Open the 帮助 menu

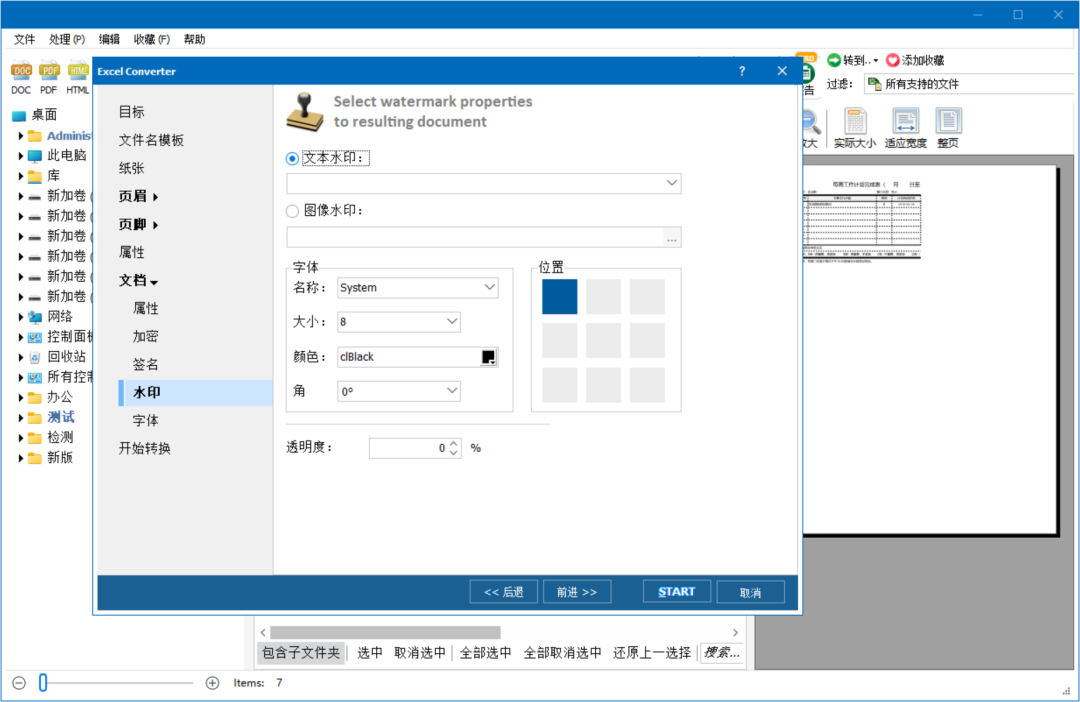pyautogui.click(x=194, y=39)
